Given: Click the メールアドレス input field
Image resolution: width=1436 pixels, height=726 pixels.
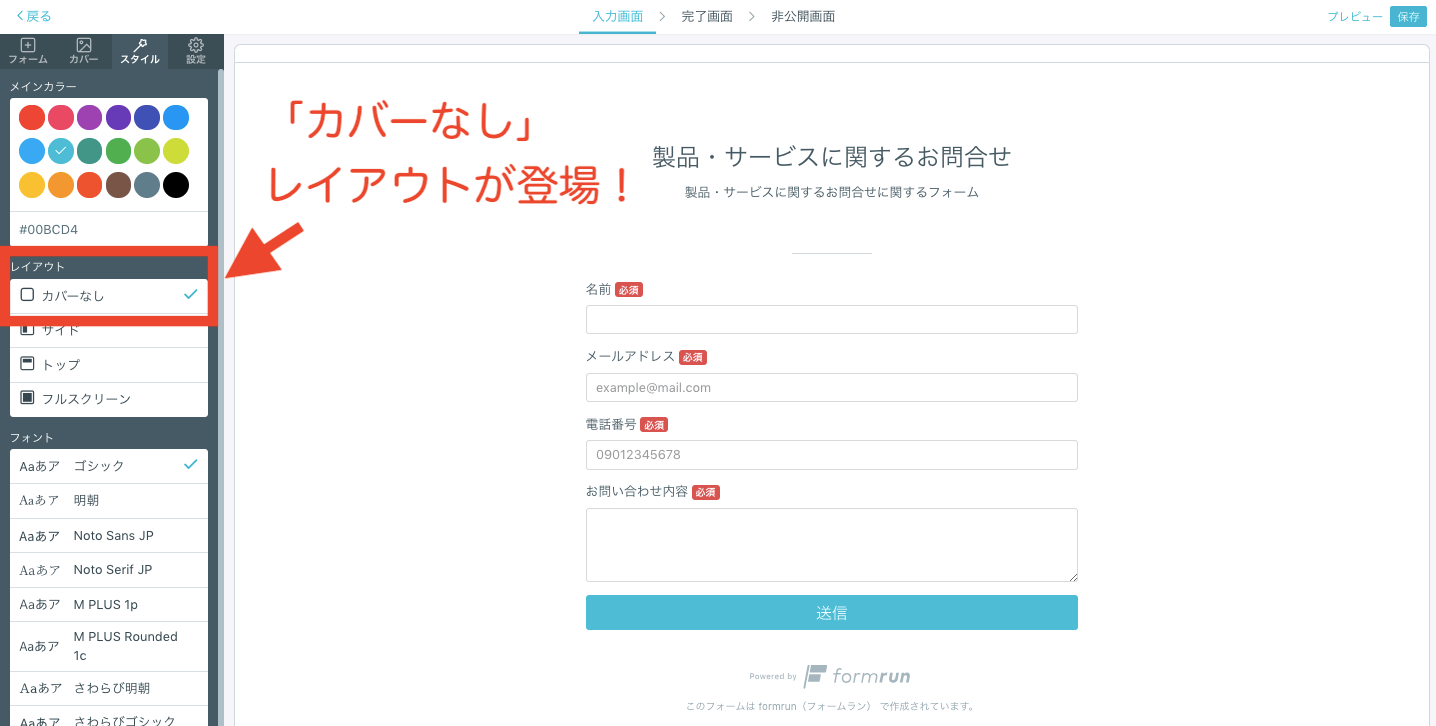Looking at the screenshot, I should click(831, 387).
